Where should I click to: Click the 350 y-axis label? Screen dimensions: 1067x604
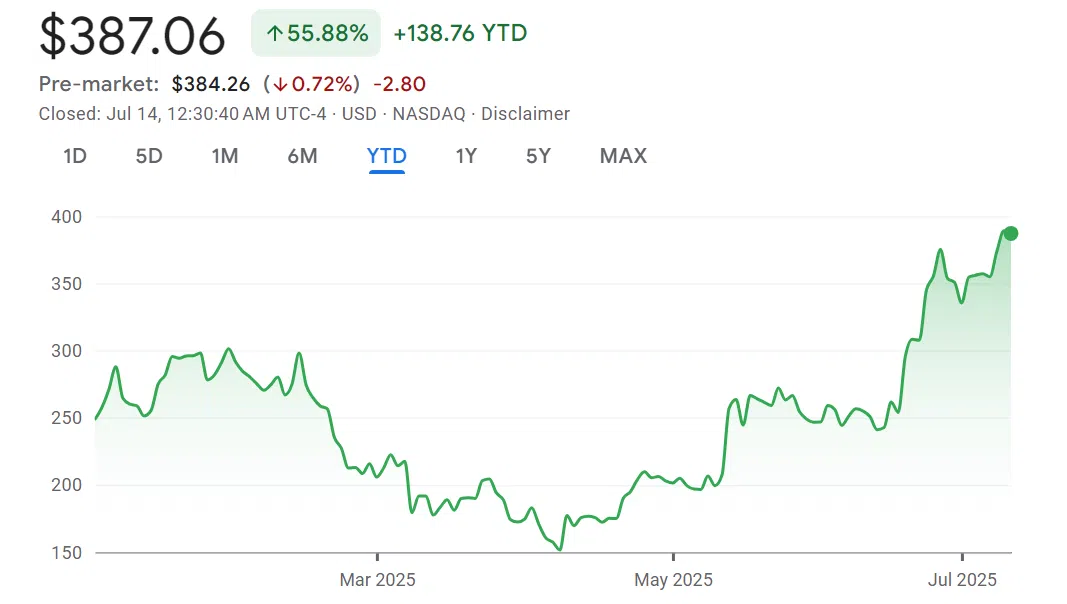coord(67,284)
